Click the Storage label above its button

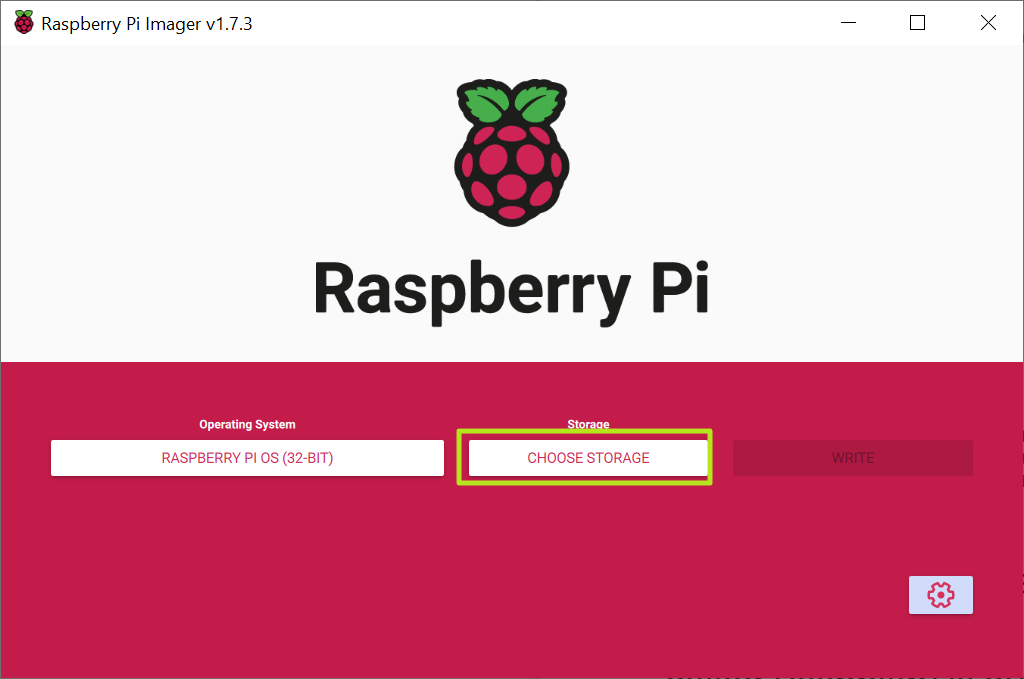[x=587, y=424]
